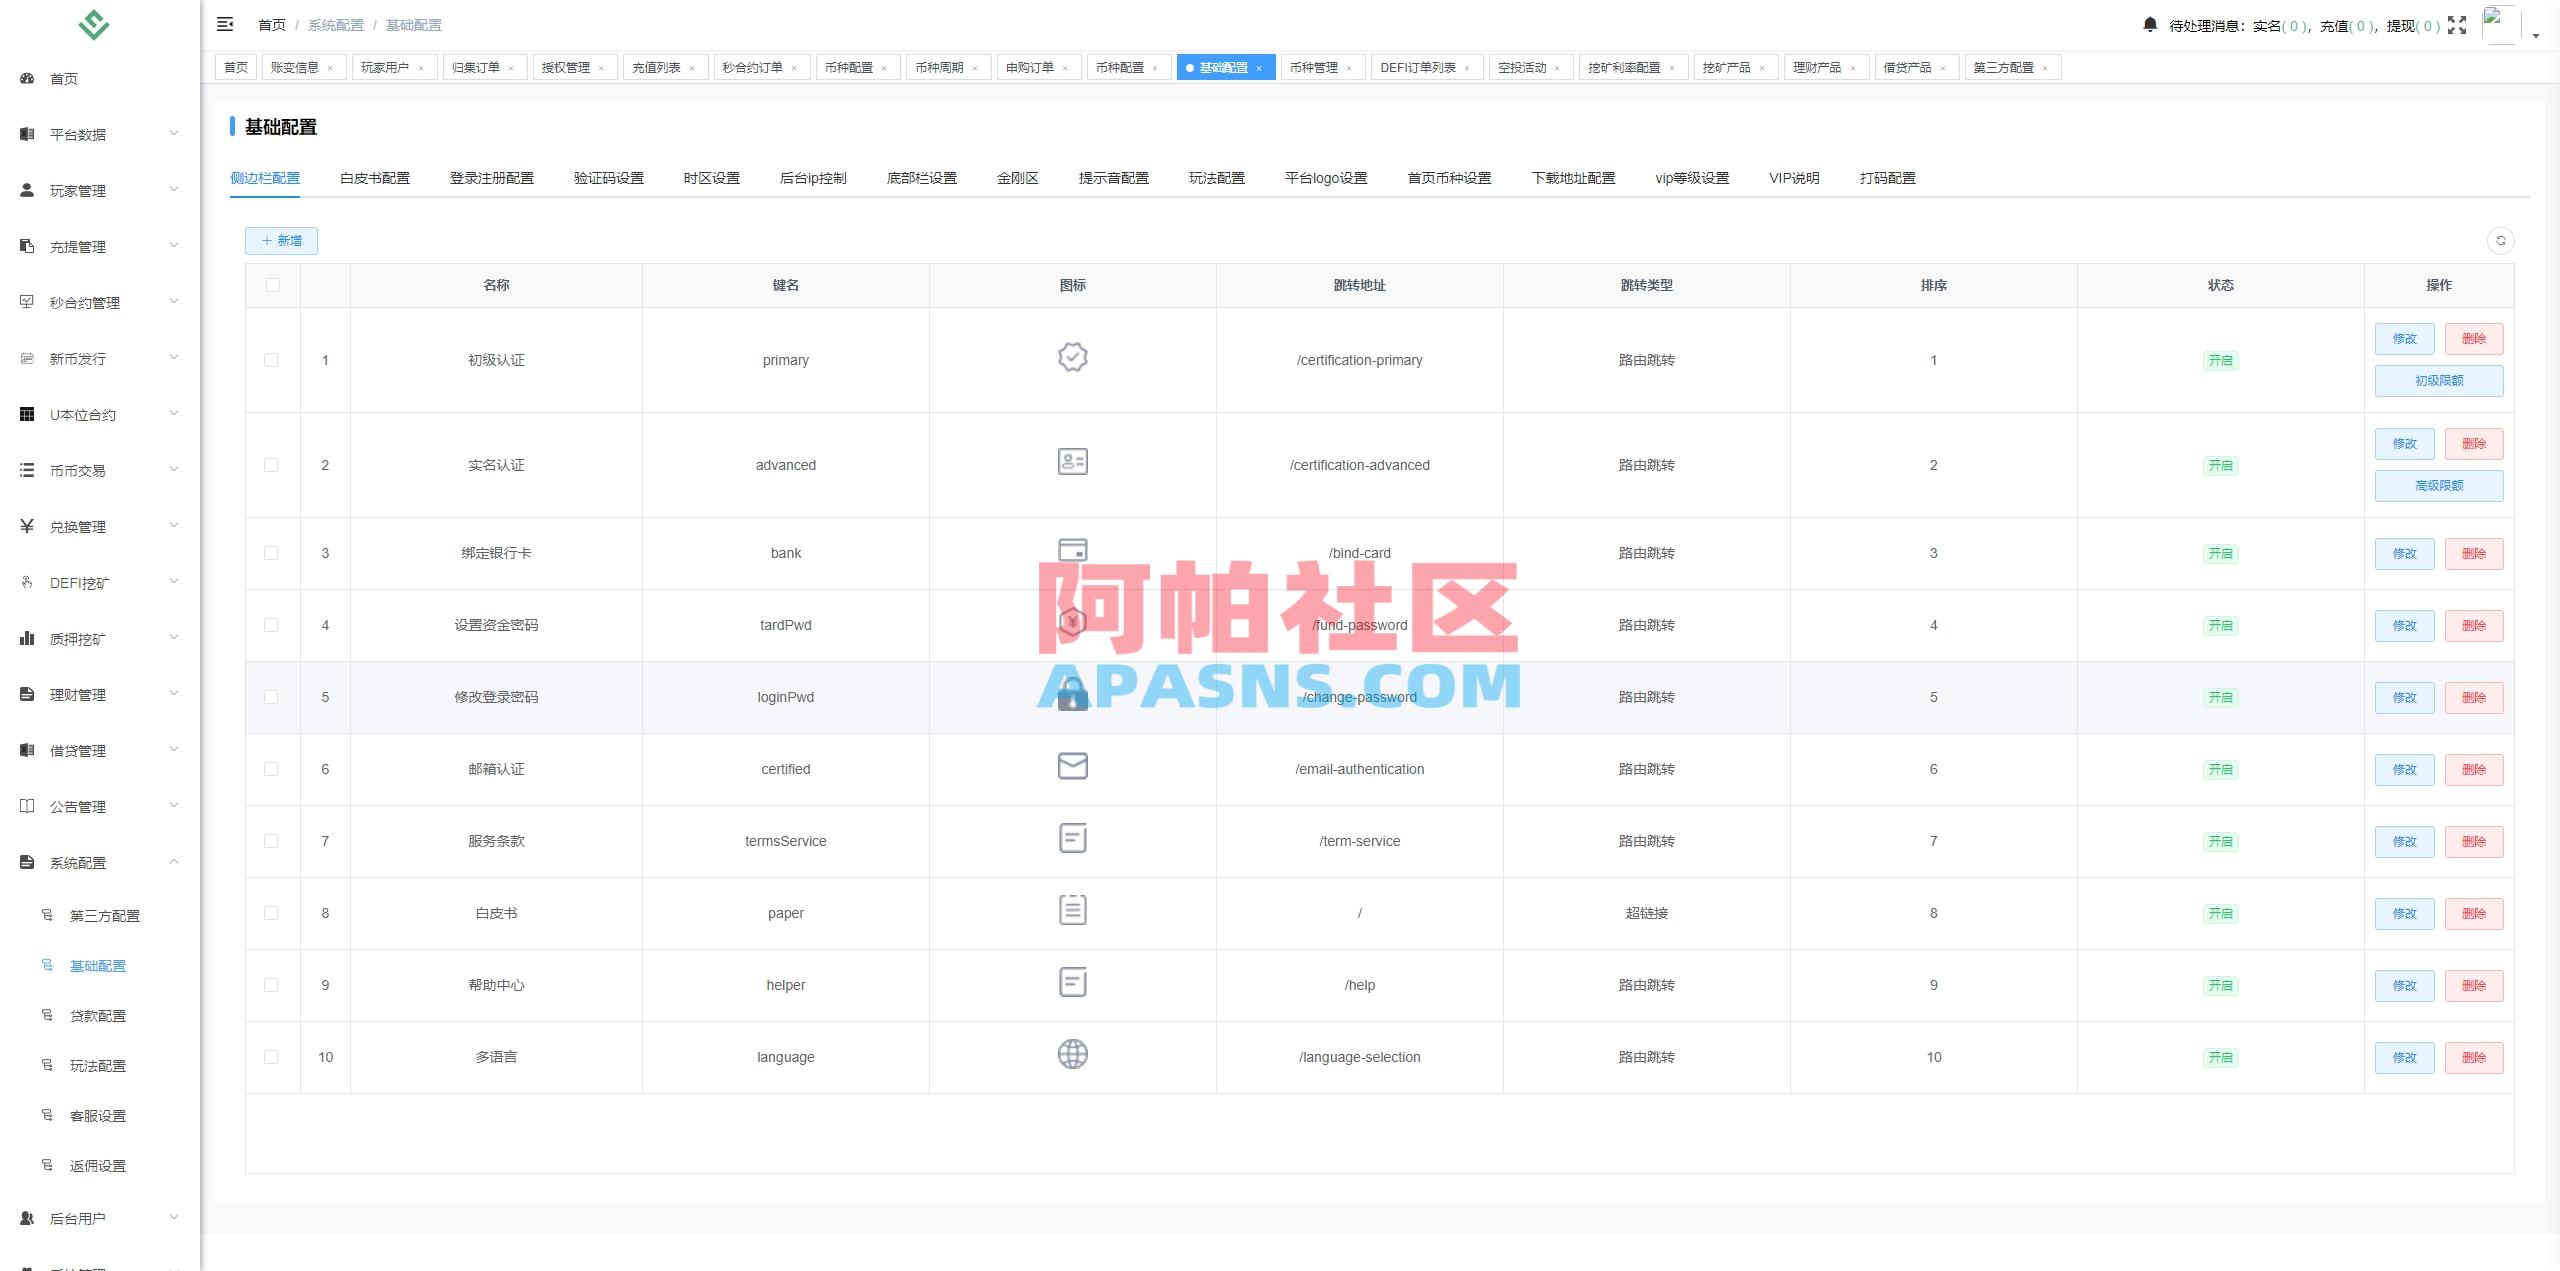Click the 首页 breadcrumb link
Image resolution: width=2560 pixels, height=1271 pixels.
click(x=272, y=25)
